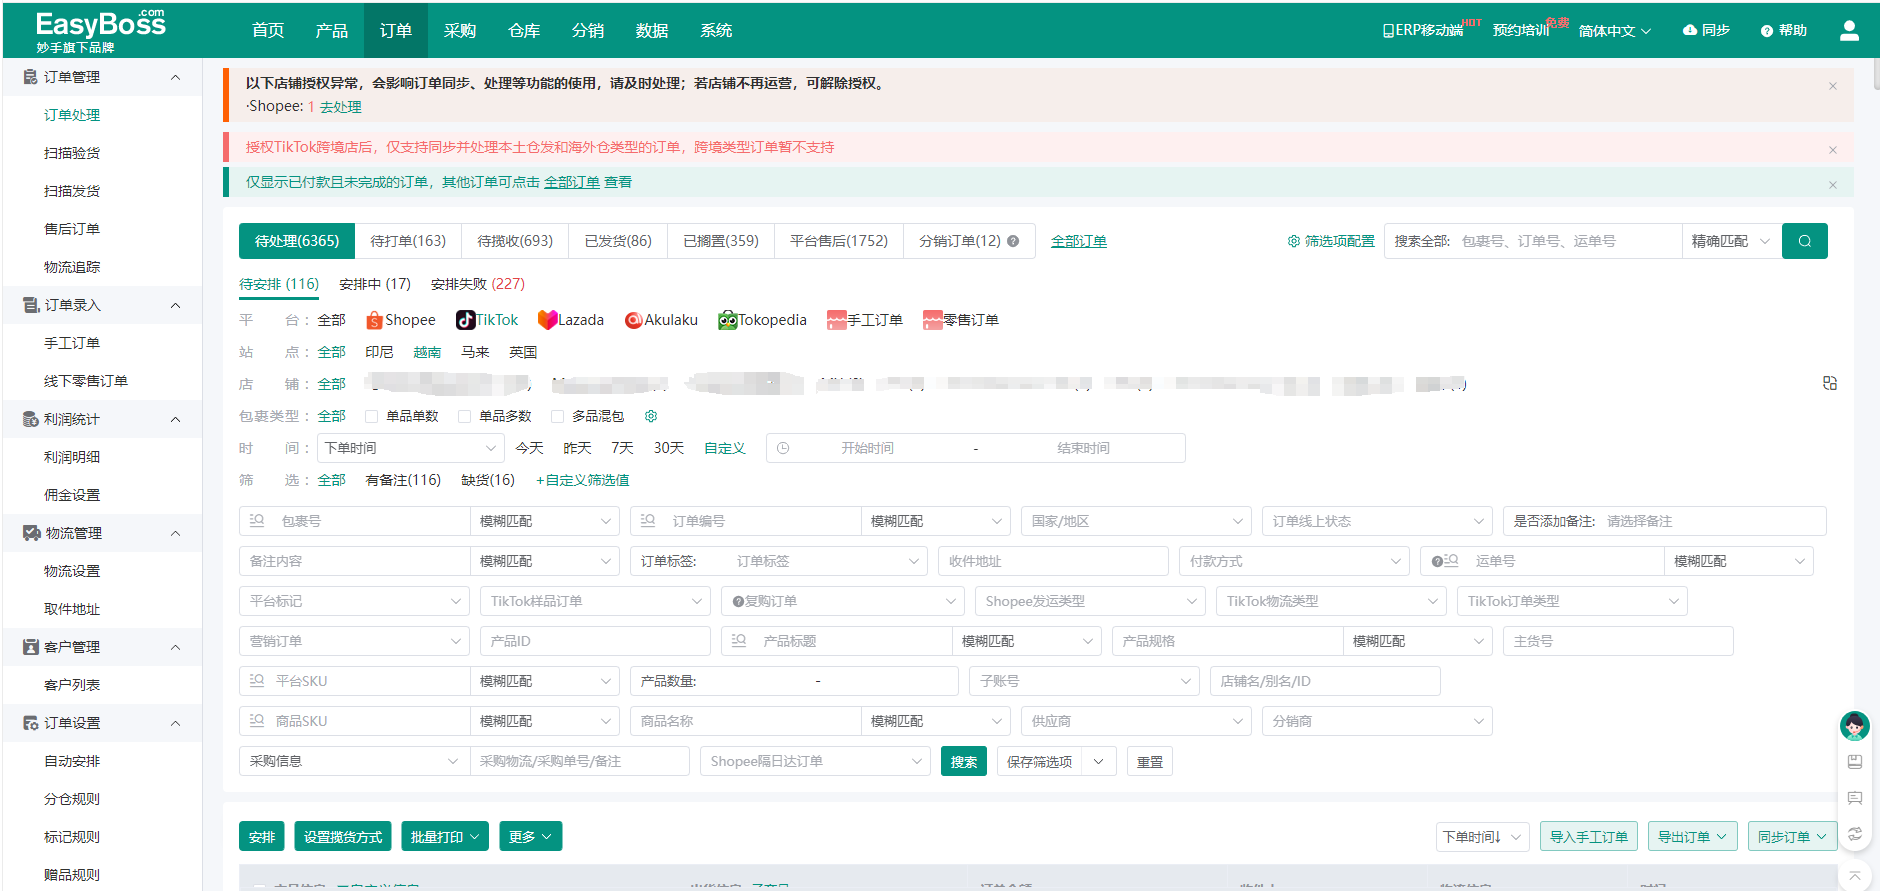Collapse the 订单管理 sidebar section
Viewport: 1880px width, 891px height.
[x=176, y=77]
